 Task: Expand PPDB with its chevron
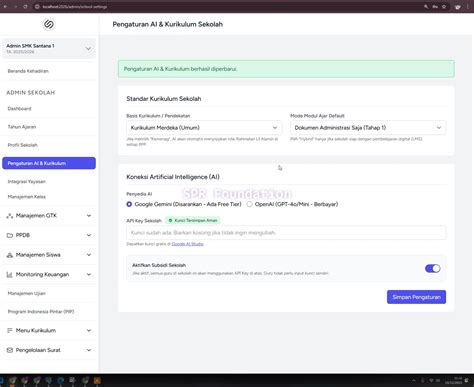89,235
